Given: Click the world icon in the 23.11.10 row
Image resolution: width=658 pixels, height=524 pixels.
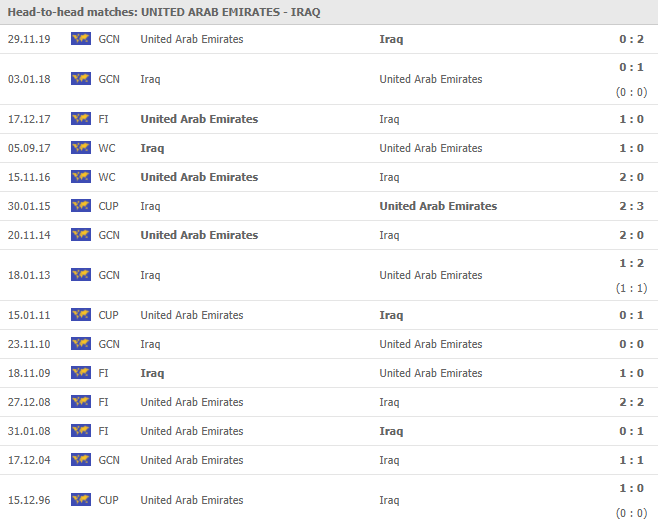Looking at the screenshot, I should [80, 344].
